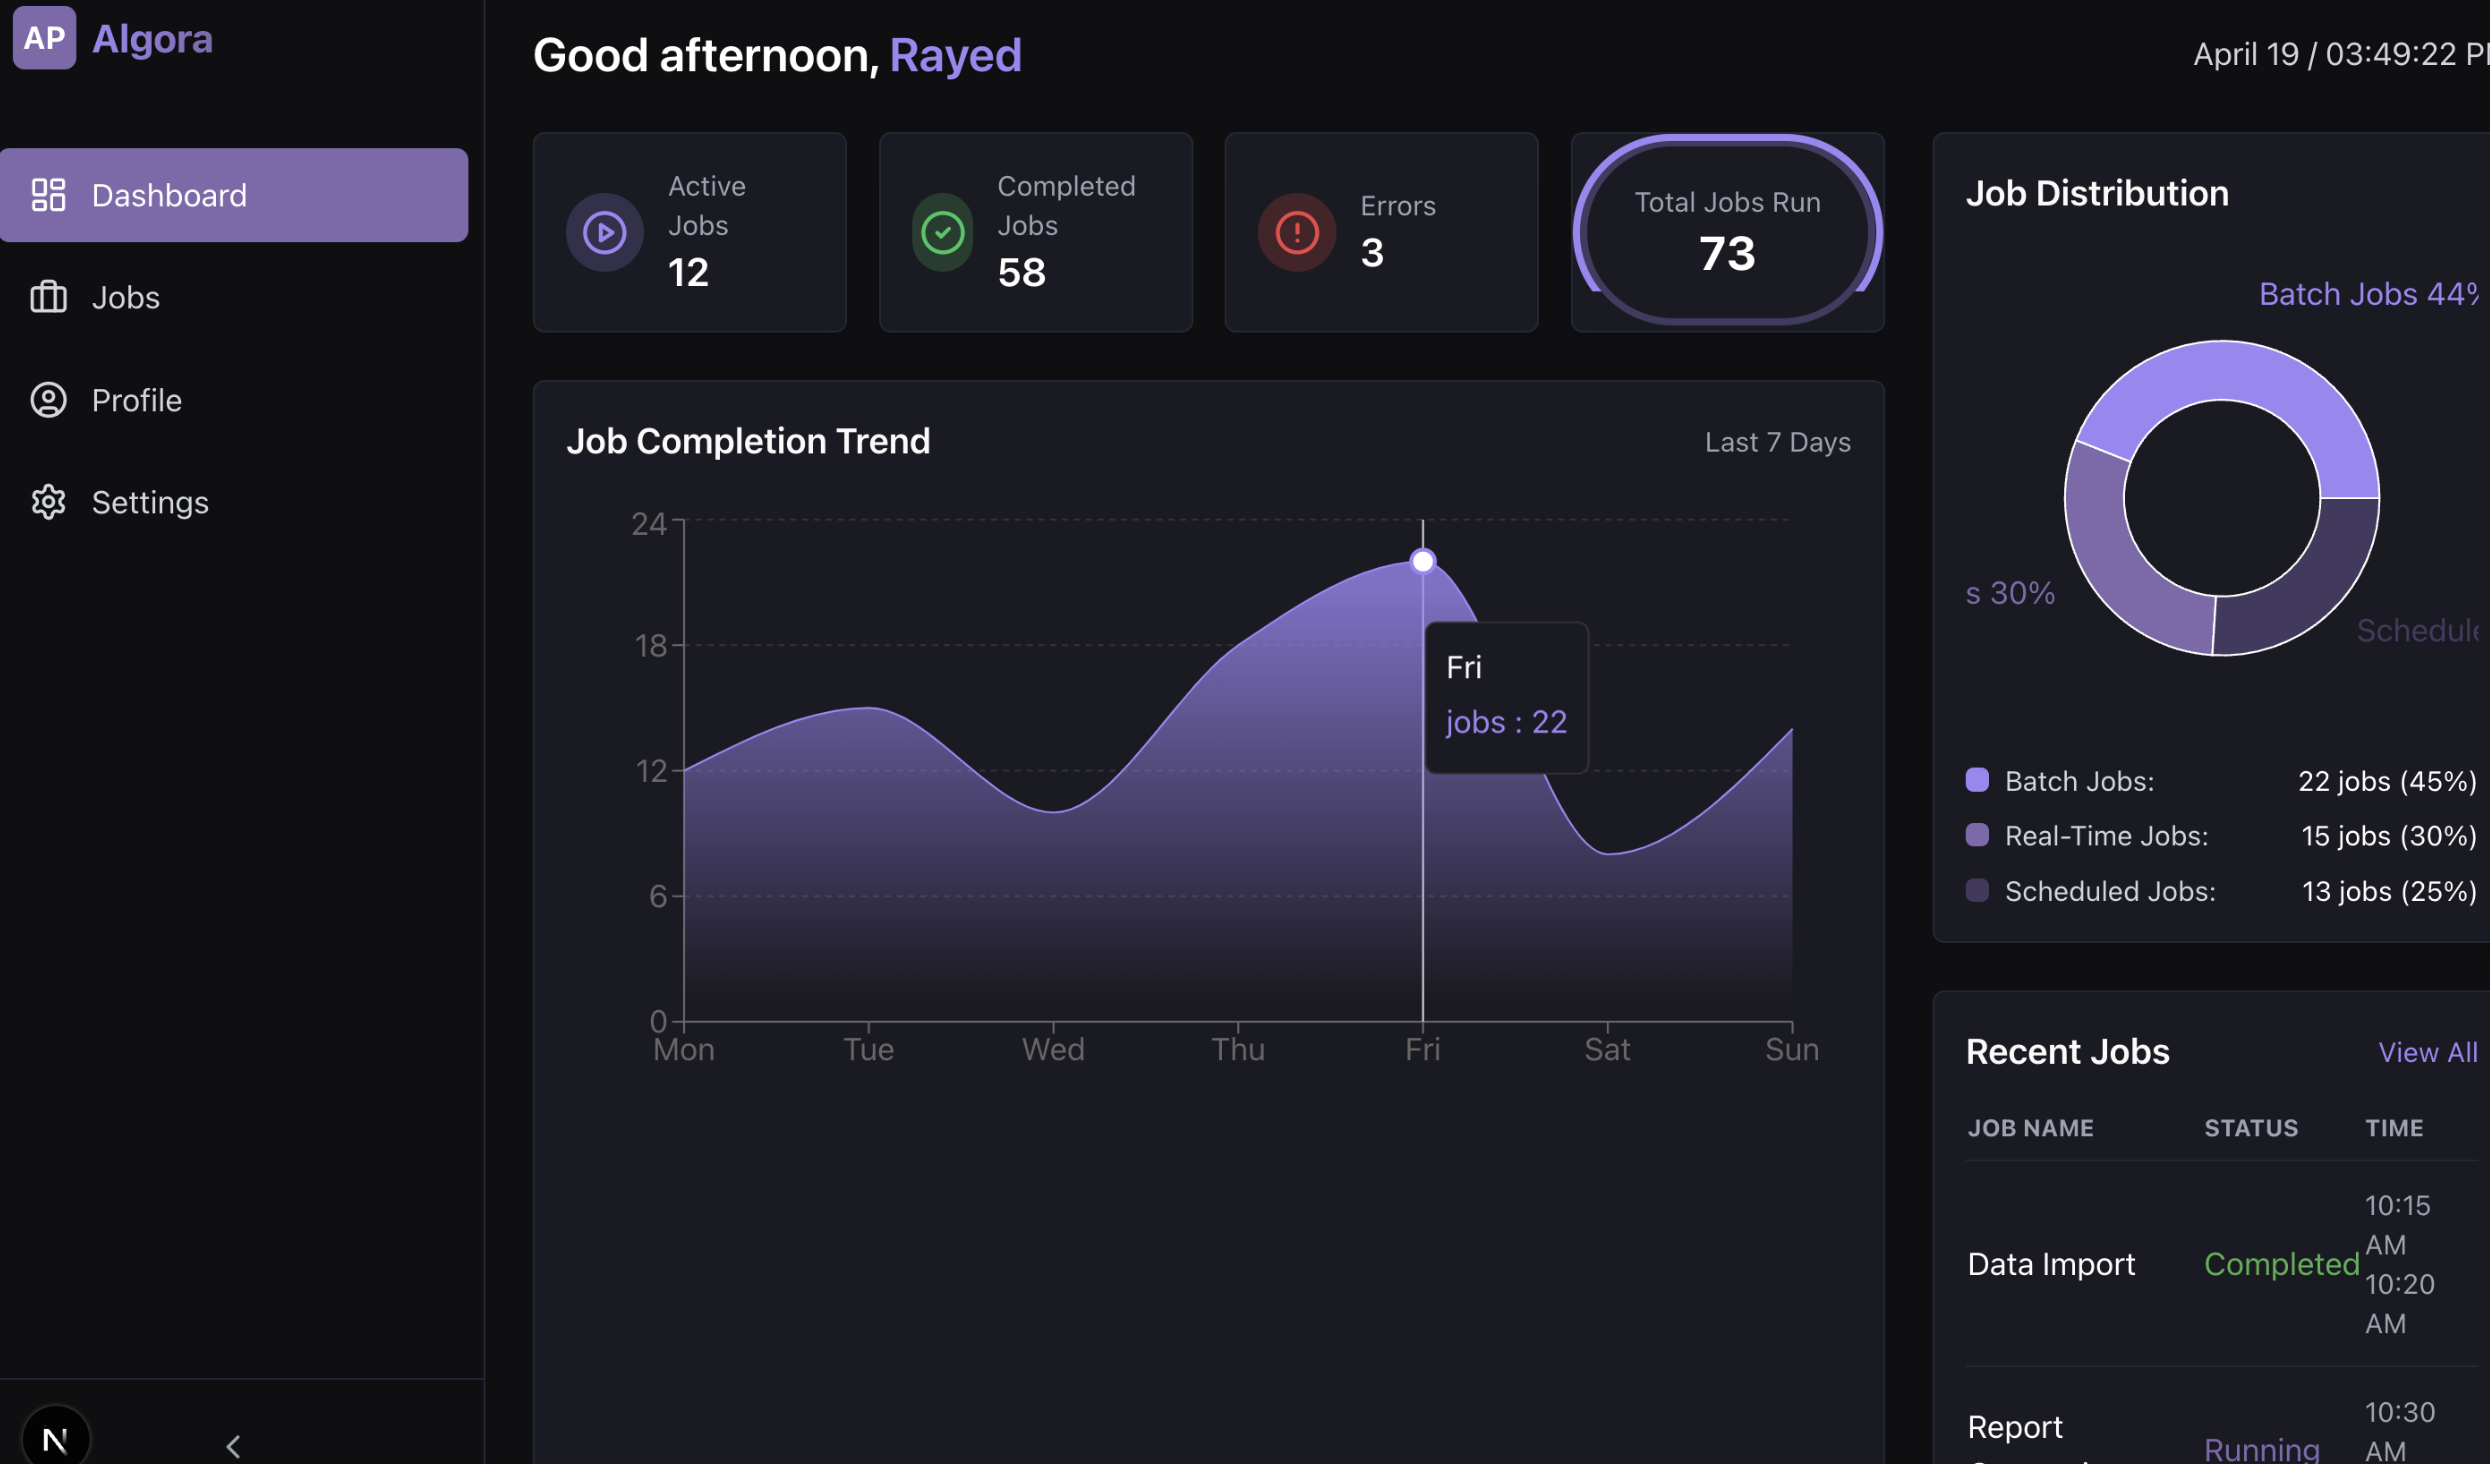Click the Settings gear icon

(x=48, y=502)
